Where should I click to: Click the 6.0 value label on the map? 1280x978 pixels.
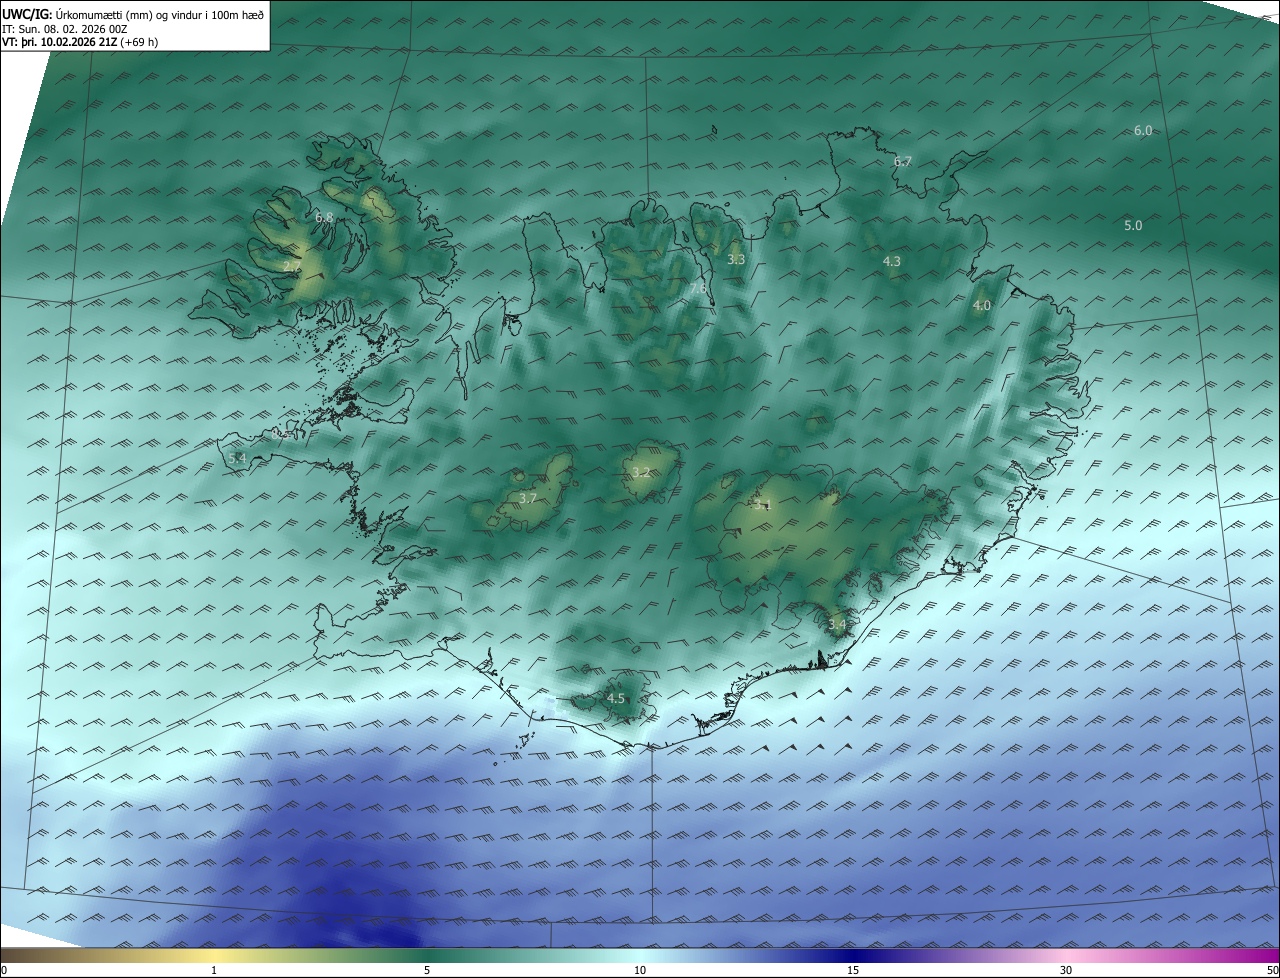pos(1143,131)
